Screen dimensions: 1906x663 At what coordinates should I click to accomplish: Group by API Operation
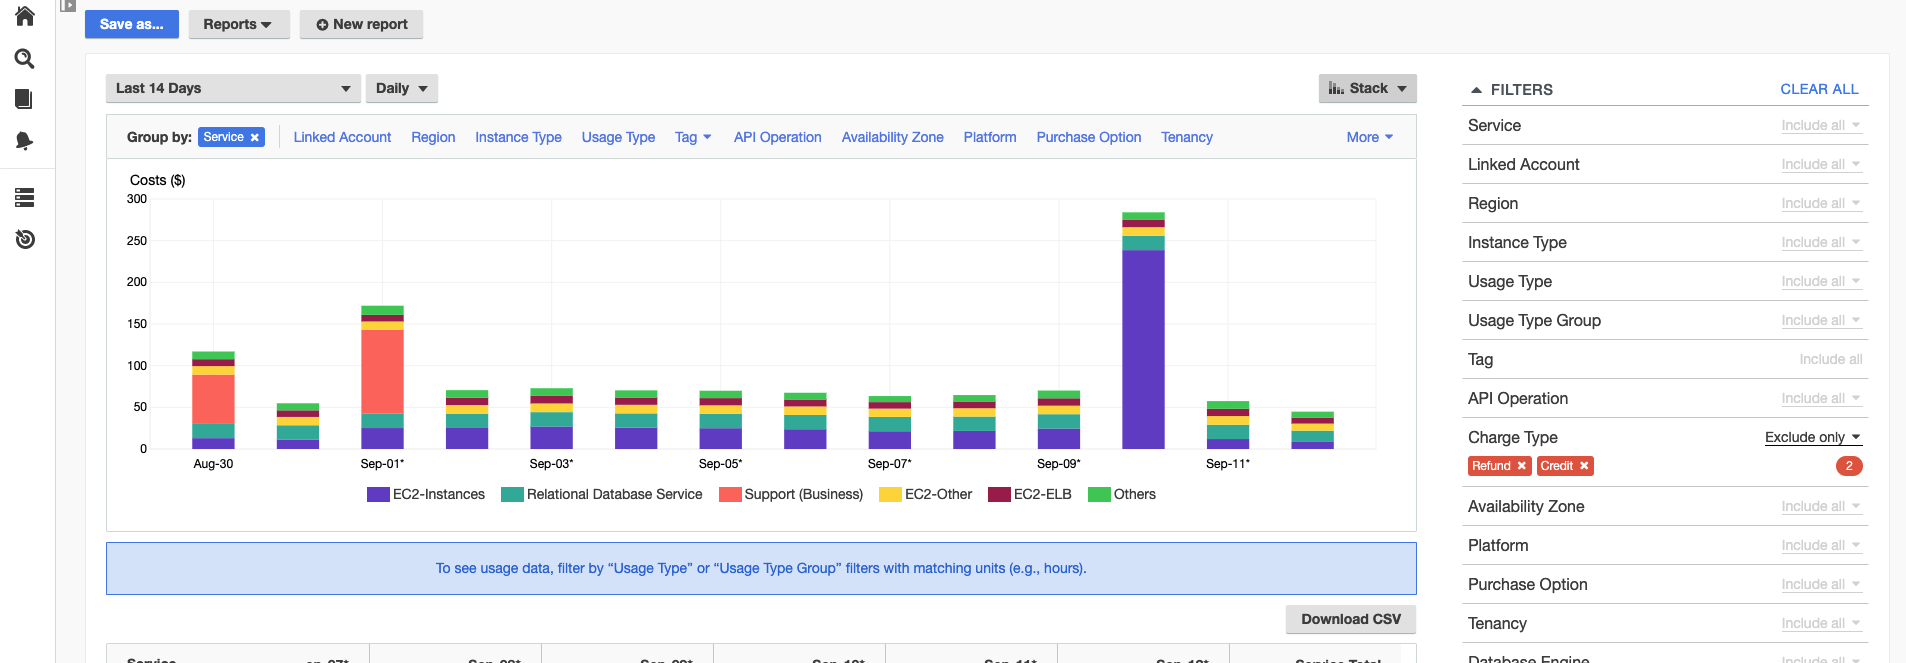(x=777, y=137)
